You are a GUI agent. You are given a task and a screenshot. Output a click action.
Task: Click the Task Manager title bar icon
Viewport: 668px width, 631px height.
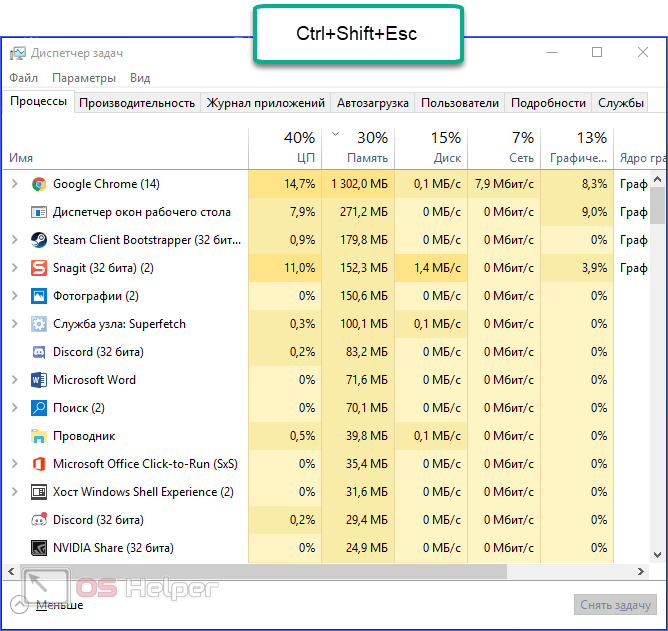(18, 53)
